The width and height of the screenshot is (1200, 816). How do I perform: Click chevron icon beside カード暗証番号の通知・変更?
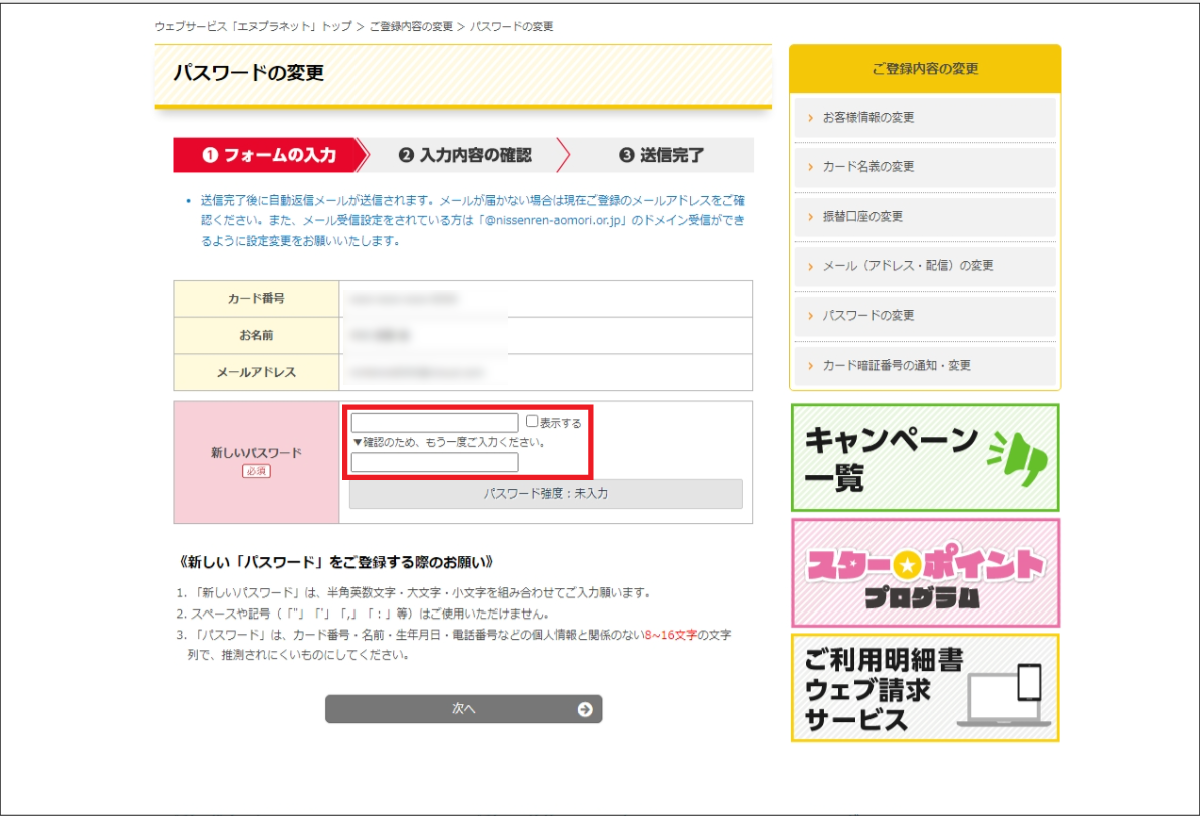pos(811,366)
